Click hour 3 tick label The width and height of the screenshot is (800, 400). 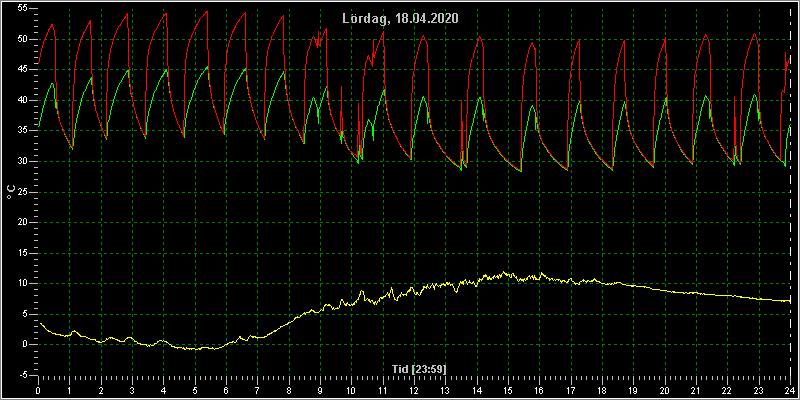(x=132, y=390)
